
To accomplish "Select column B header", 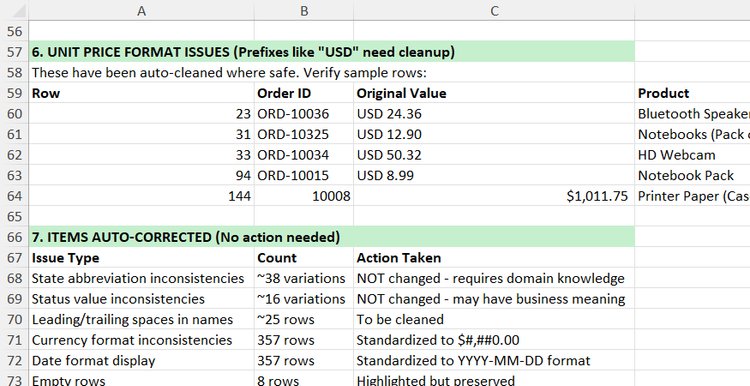I will coord(304,11).
